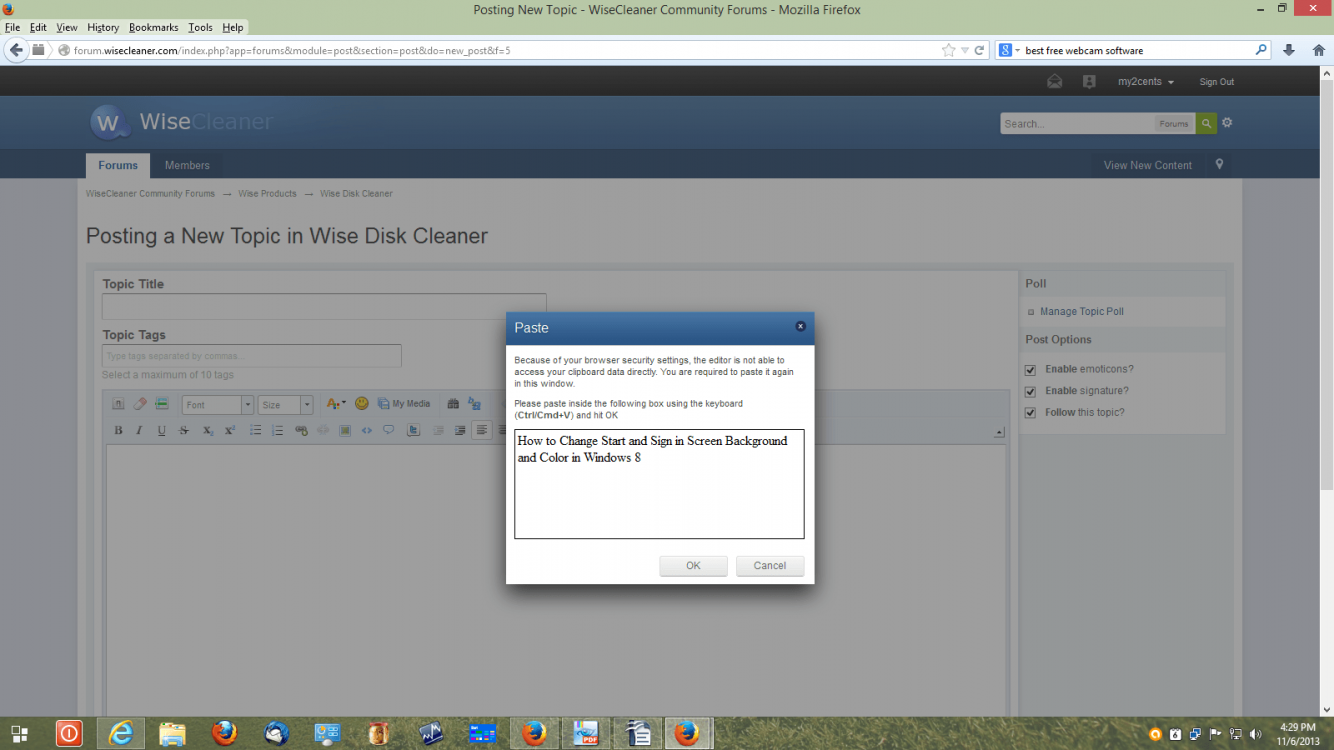The image size is (1334, 750).
Task: Open the Size dropdown
Action: (285, 405)
